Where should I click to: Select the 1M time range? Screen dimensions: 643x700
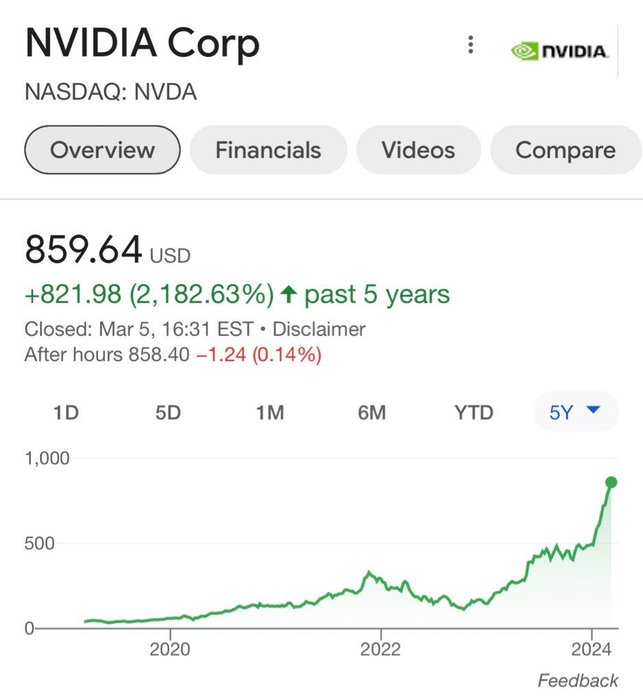[x=270, y=412]
